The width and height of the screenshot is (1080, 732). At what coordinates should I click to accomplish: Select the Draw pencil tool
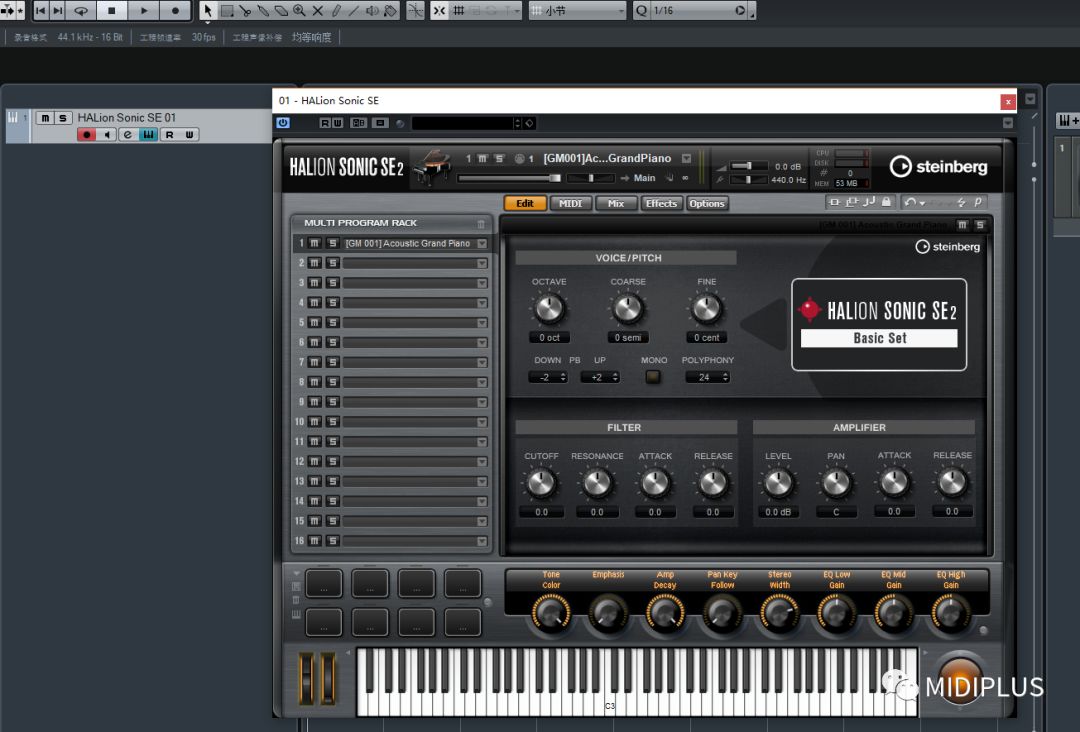coord(336,10)
